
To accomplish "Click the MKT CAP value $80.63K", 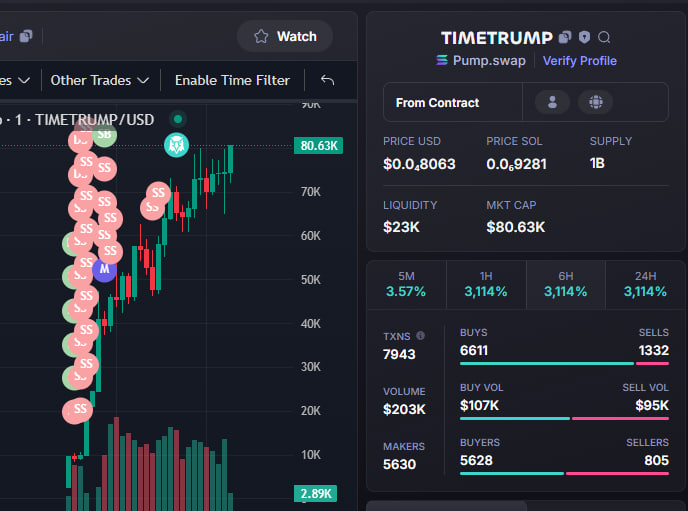I will coord(516,227).
